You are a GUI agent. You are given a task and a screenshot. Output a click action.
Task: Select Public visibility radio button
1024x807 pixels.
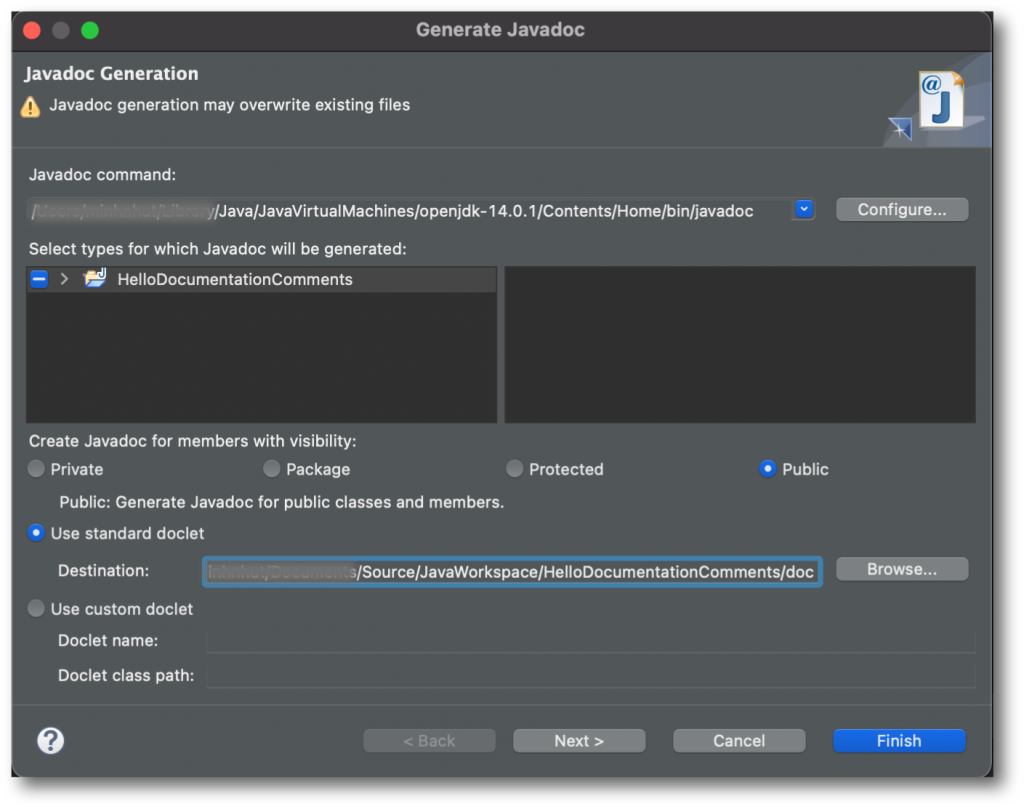pyautogui.click(x=767, y=468)
